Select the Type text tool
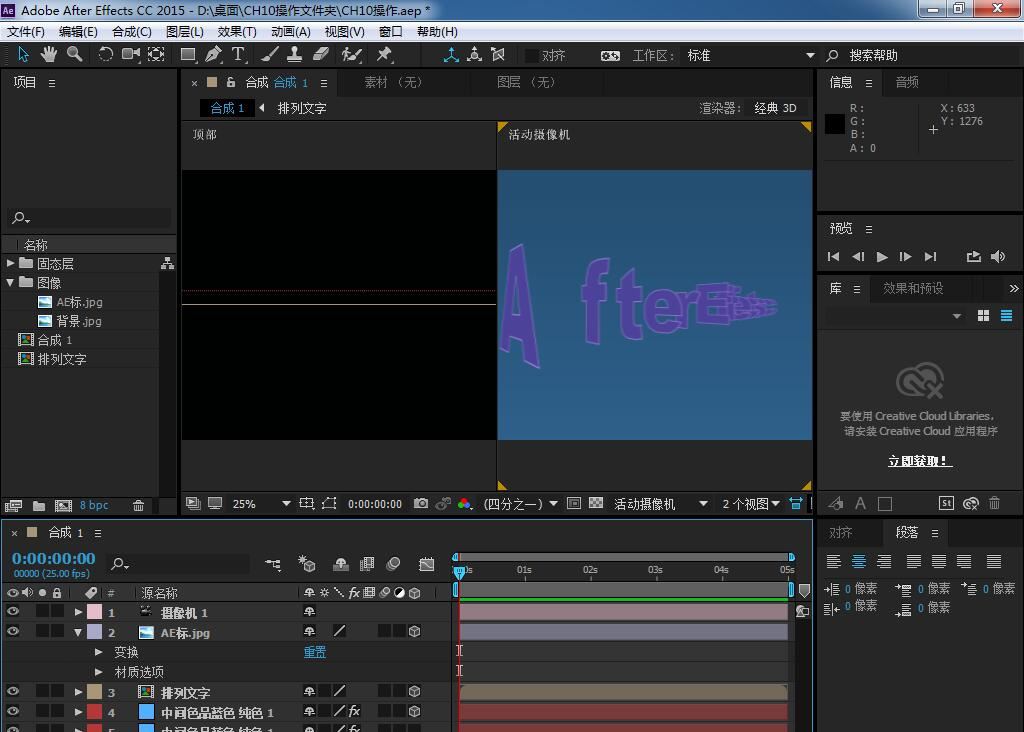 (x=238, y=54)
